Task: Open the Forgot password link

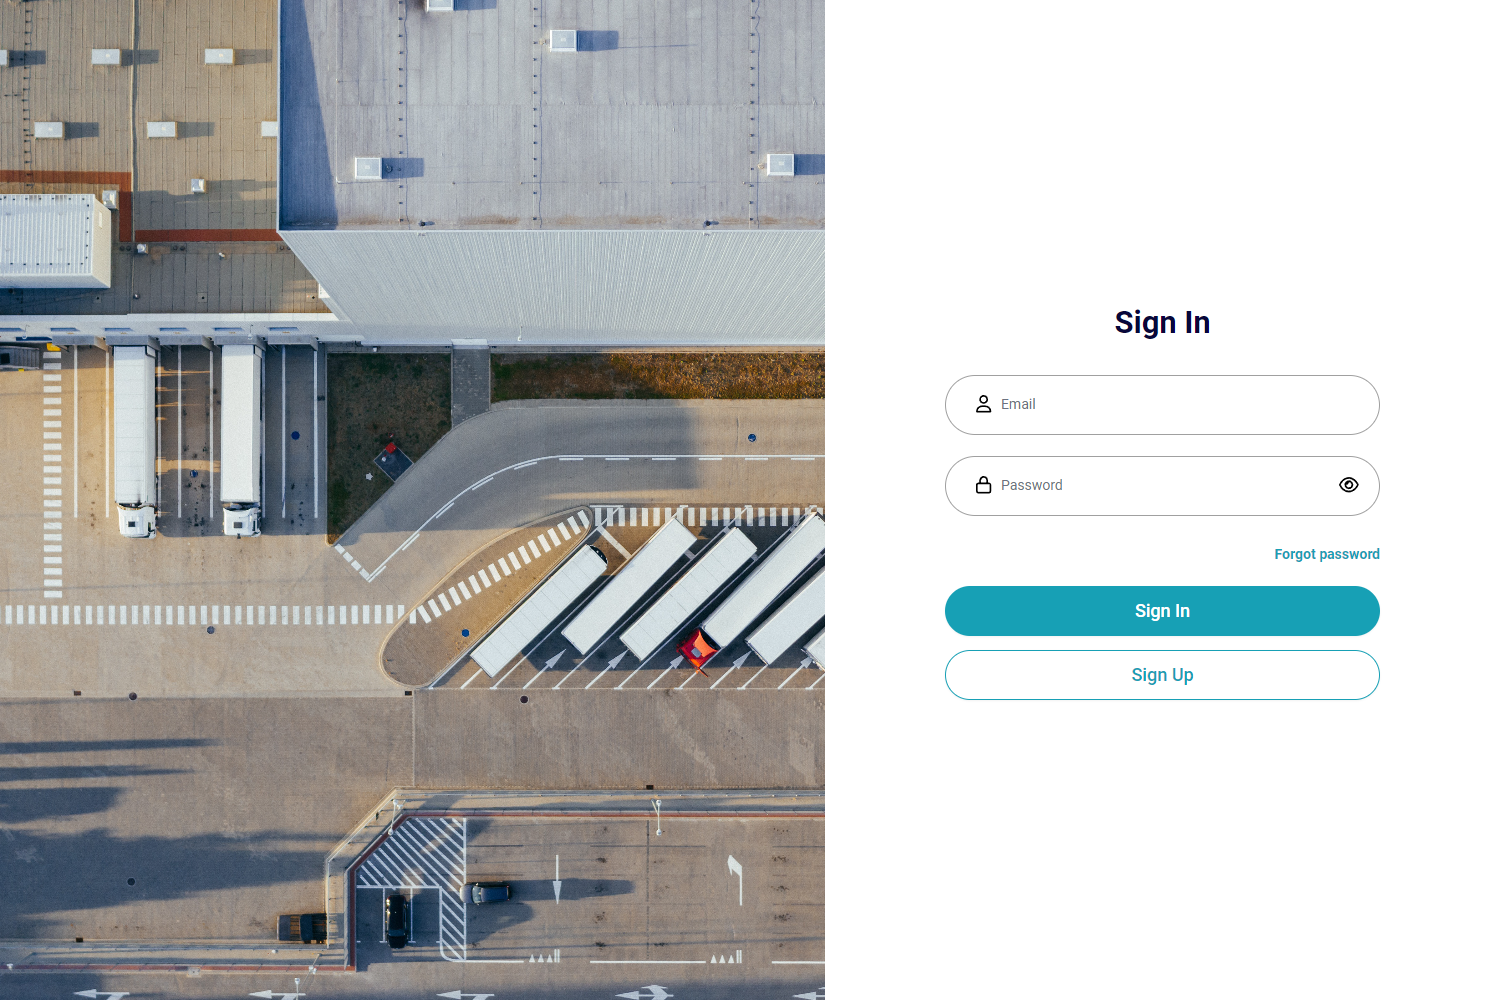Action: [x=1327, y=554]
